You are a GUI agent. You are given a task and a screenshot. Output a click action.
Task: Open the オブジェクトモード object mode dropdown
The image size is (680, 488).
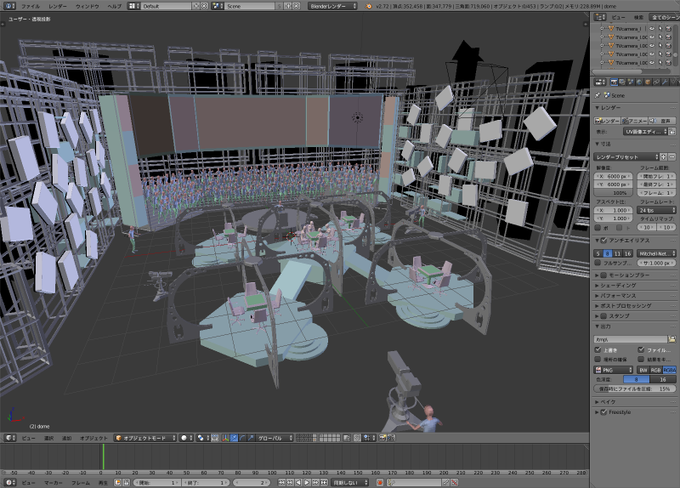click(x=145, y=438)
